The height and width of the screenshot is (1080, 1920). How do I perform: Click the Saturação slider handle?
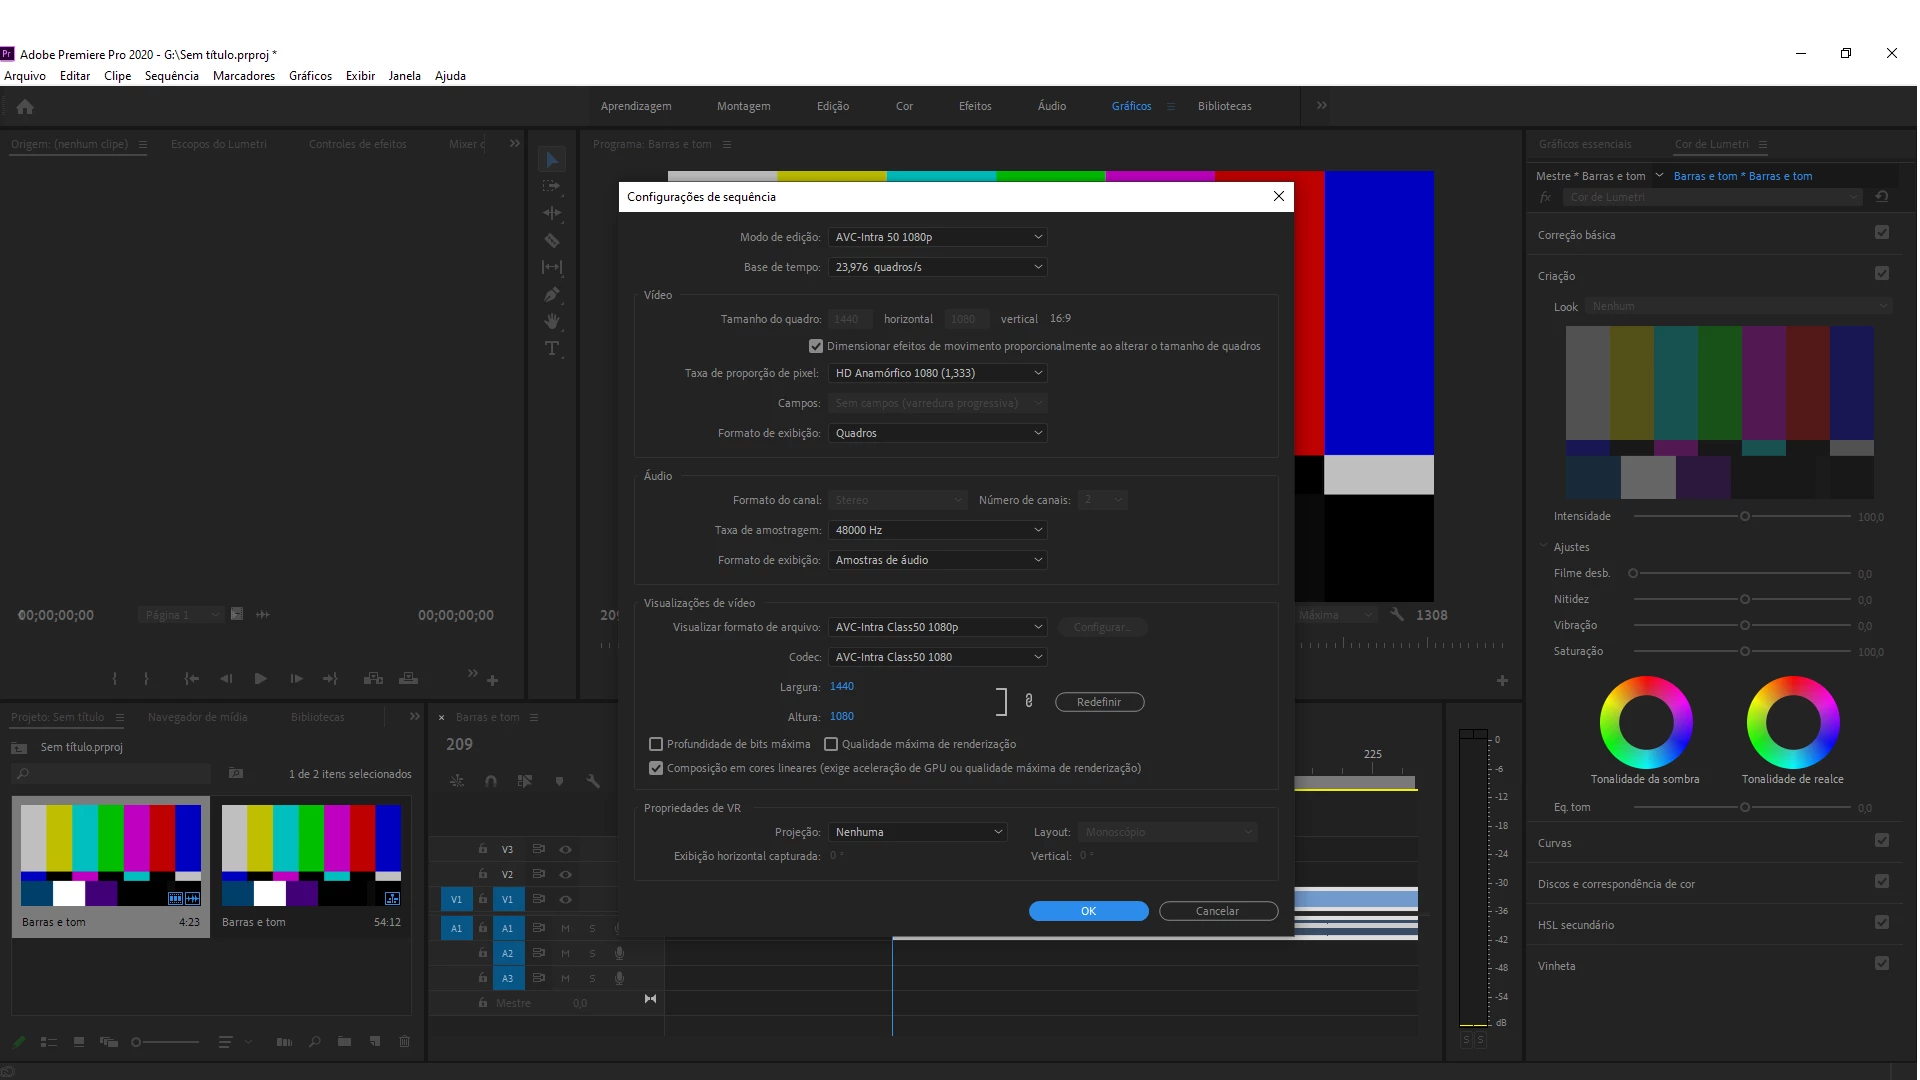(x=1744, y=651)
